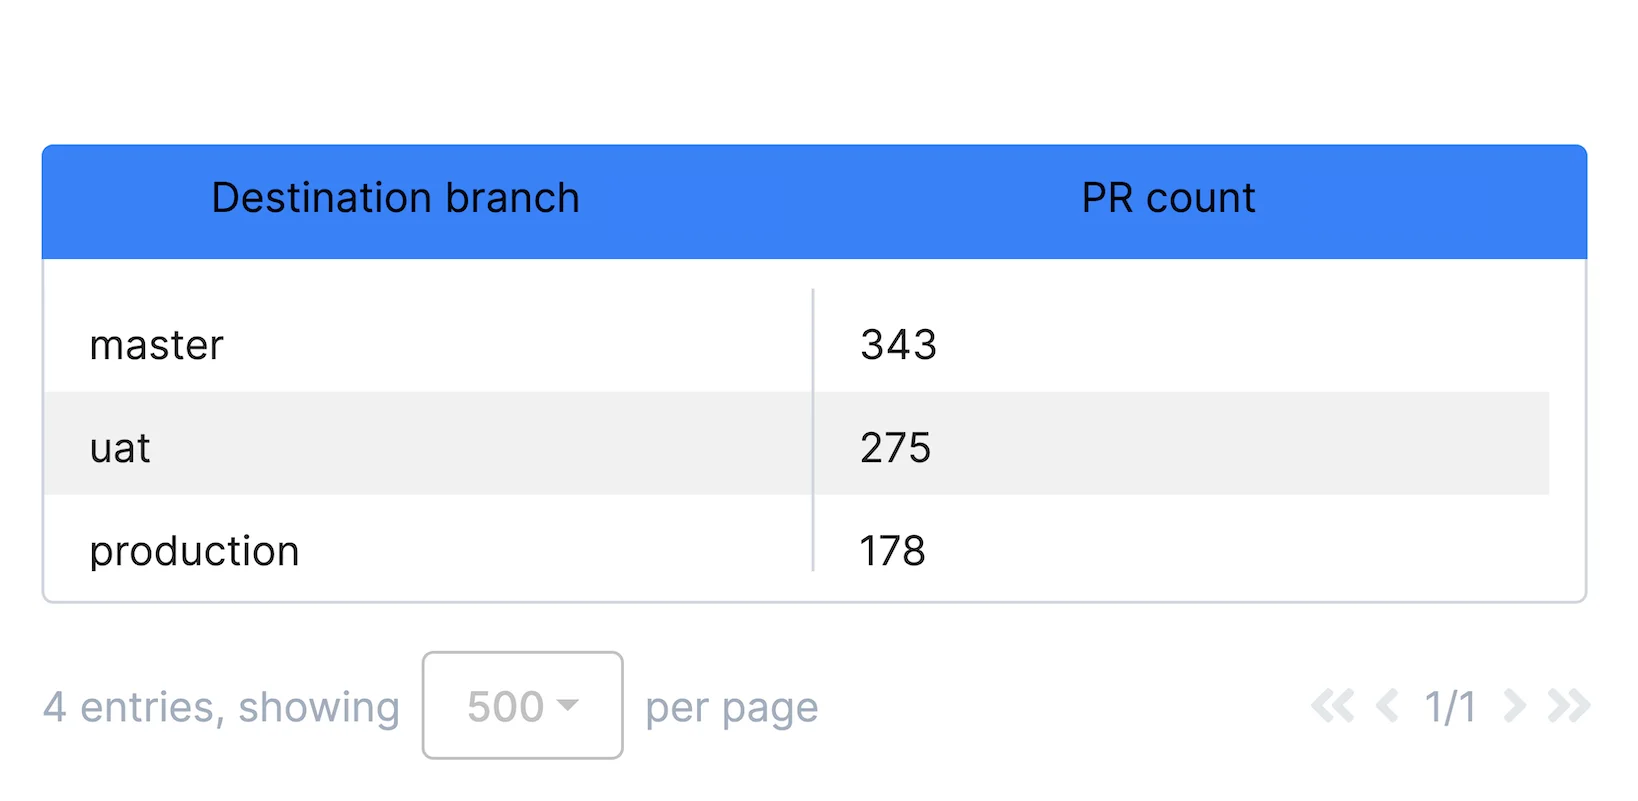Click the 'per page' text label
The image size is (1638, 801).
(x=731, y=707)
